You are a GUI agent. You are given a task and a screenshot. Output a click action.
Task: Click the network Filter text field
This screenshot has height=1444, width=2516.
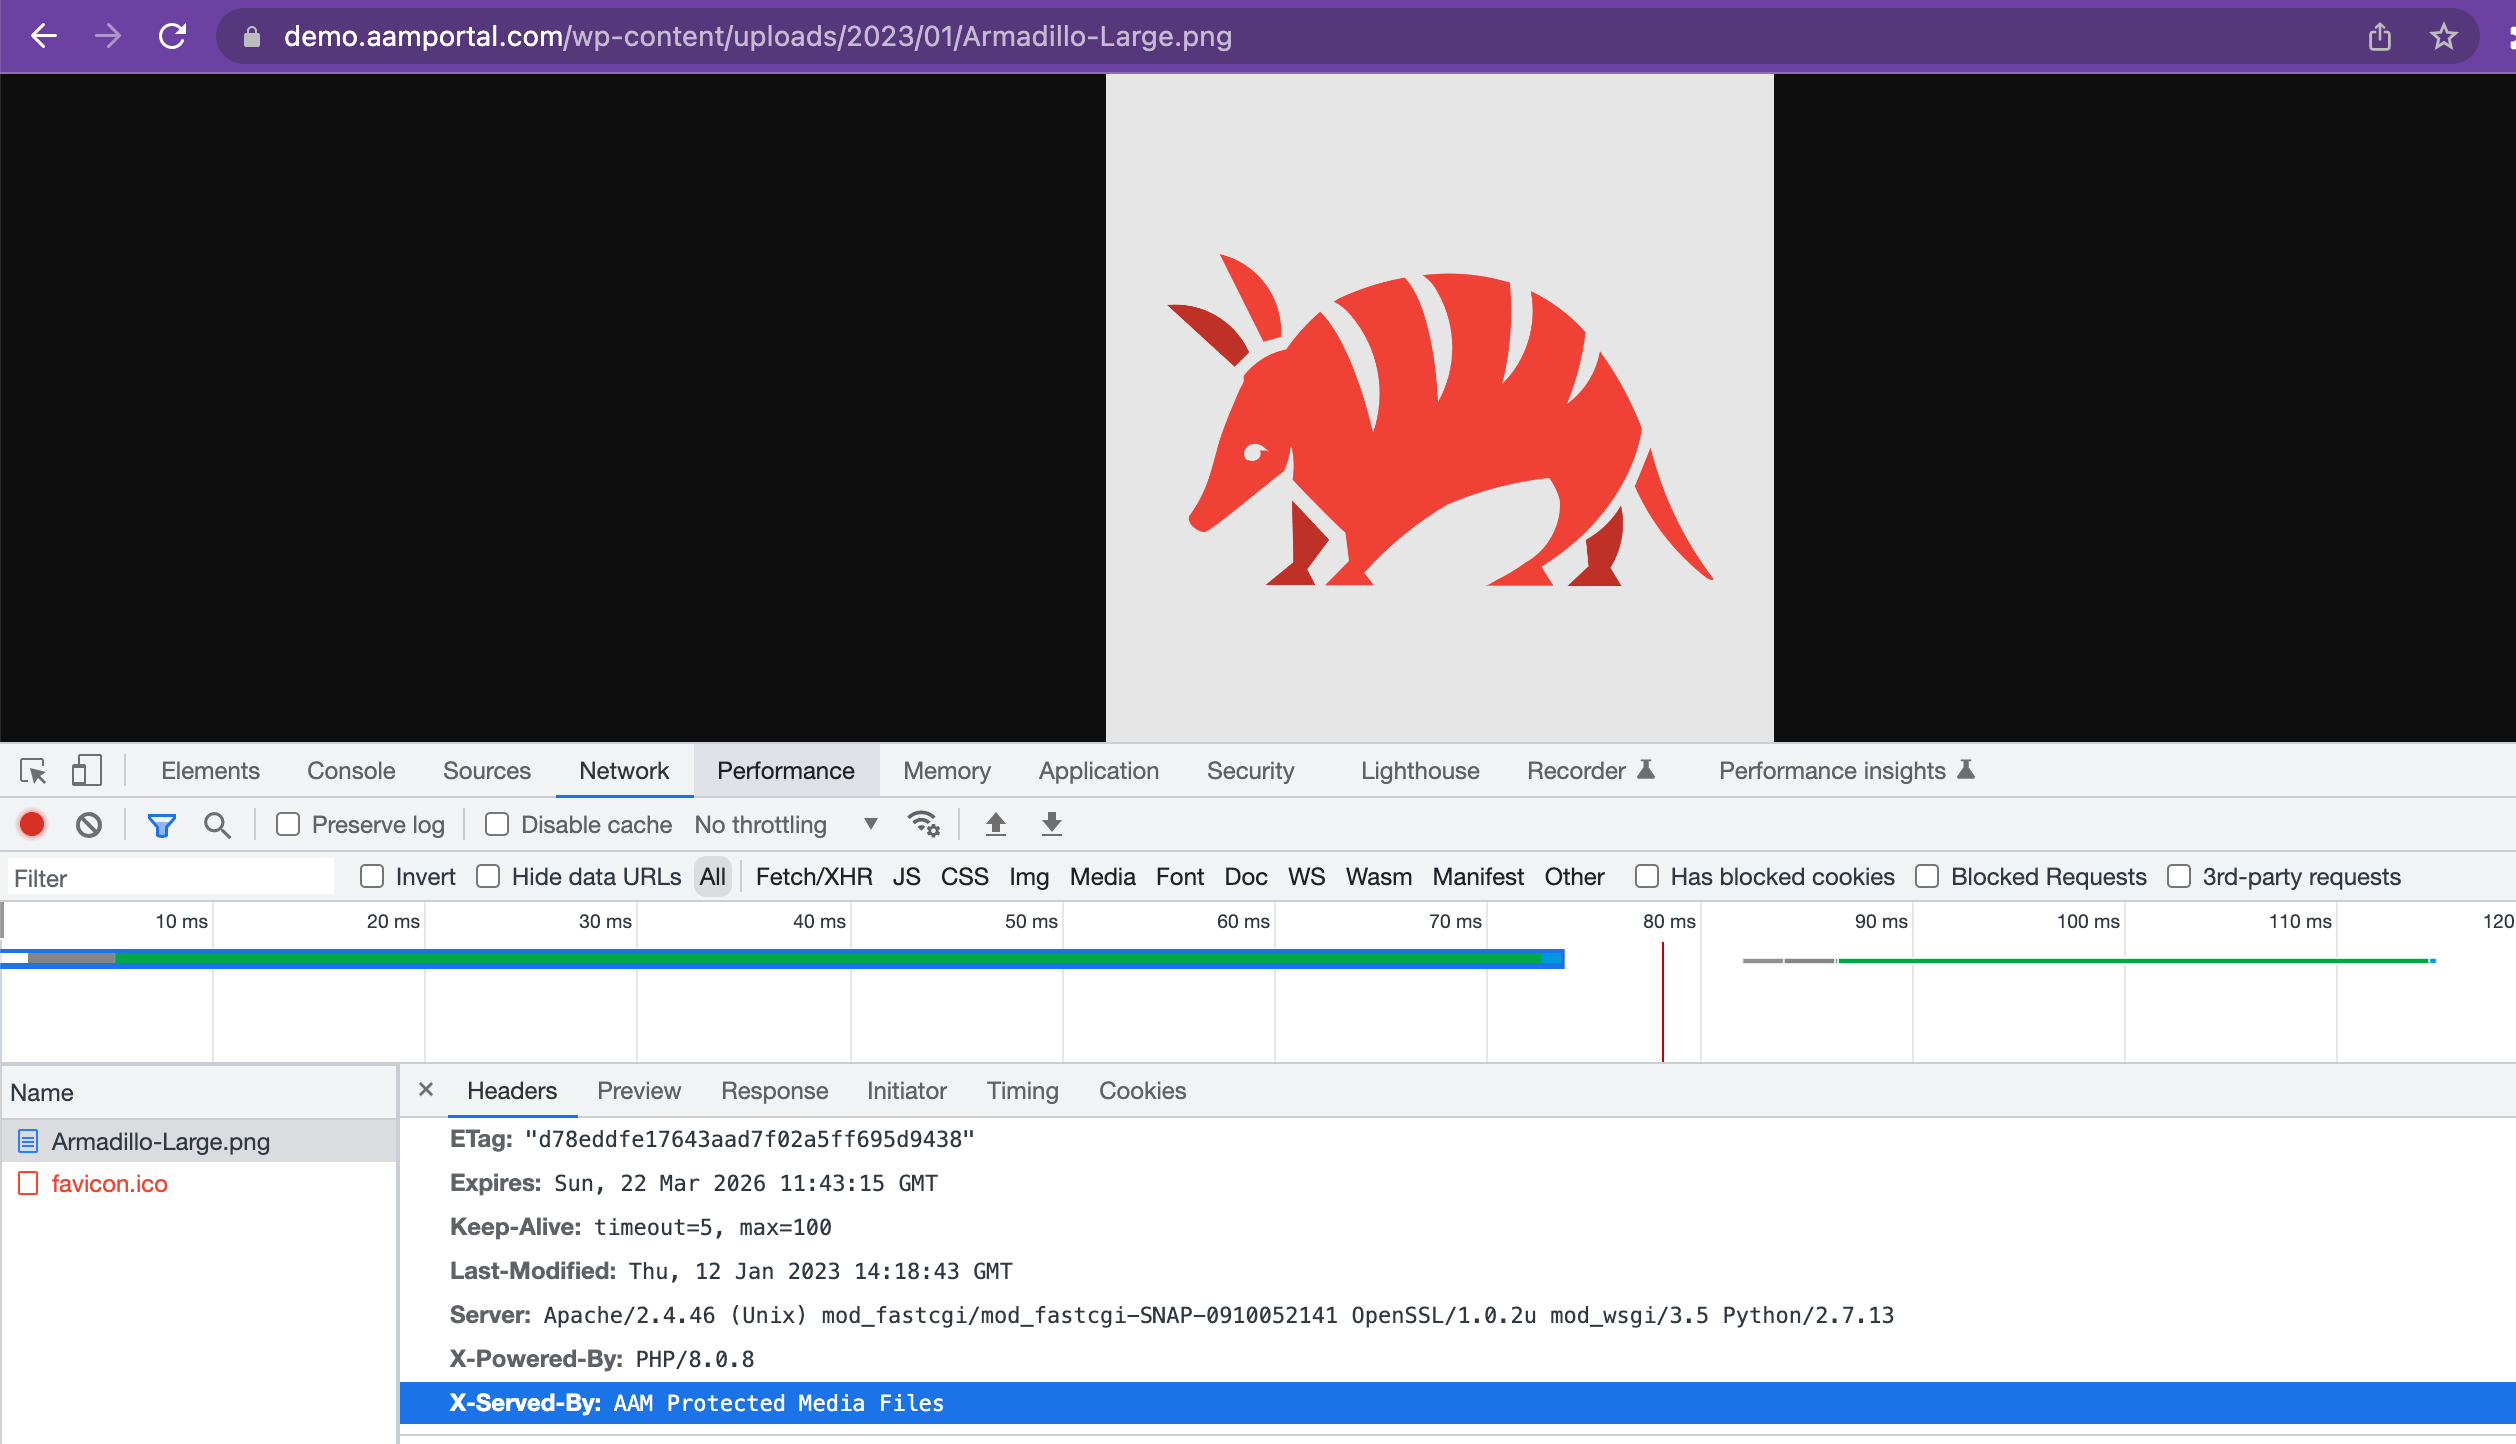pos(171,877)
